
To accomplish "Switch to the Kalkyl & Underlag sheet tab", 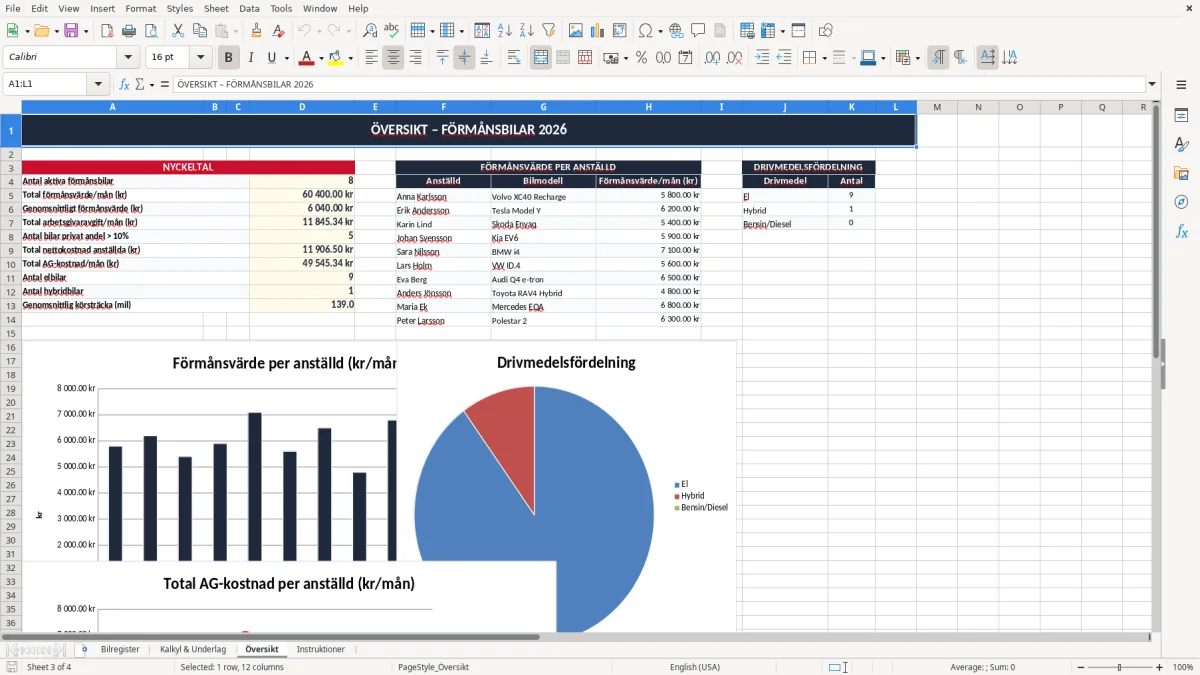I will point(193,649).
